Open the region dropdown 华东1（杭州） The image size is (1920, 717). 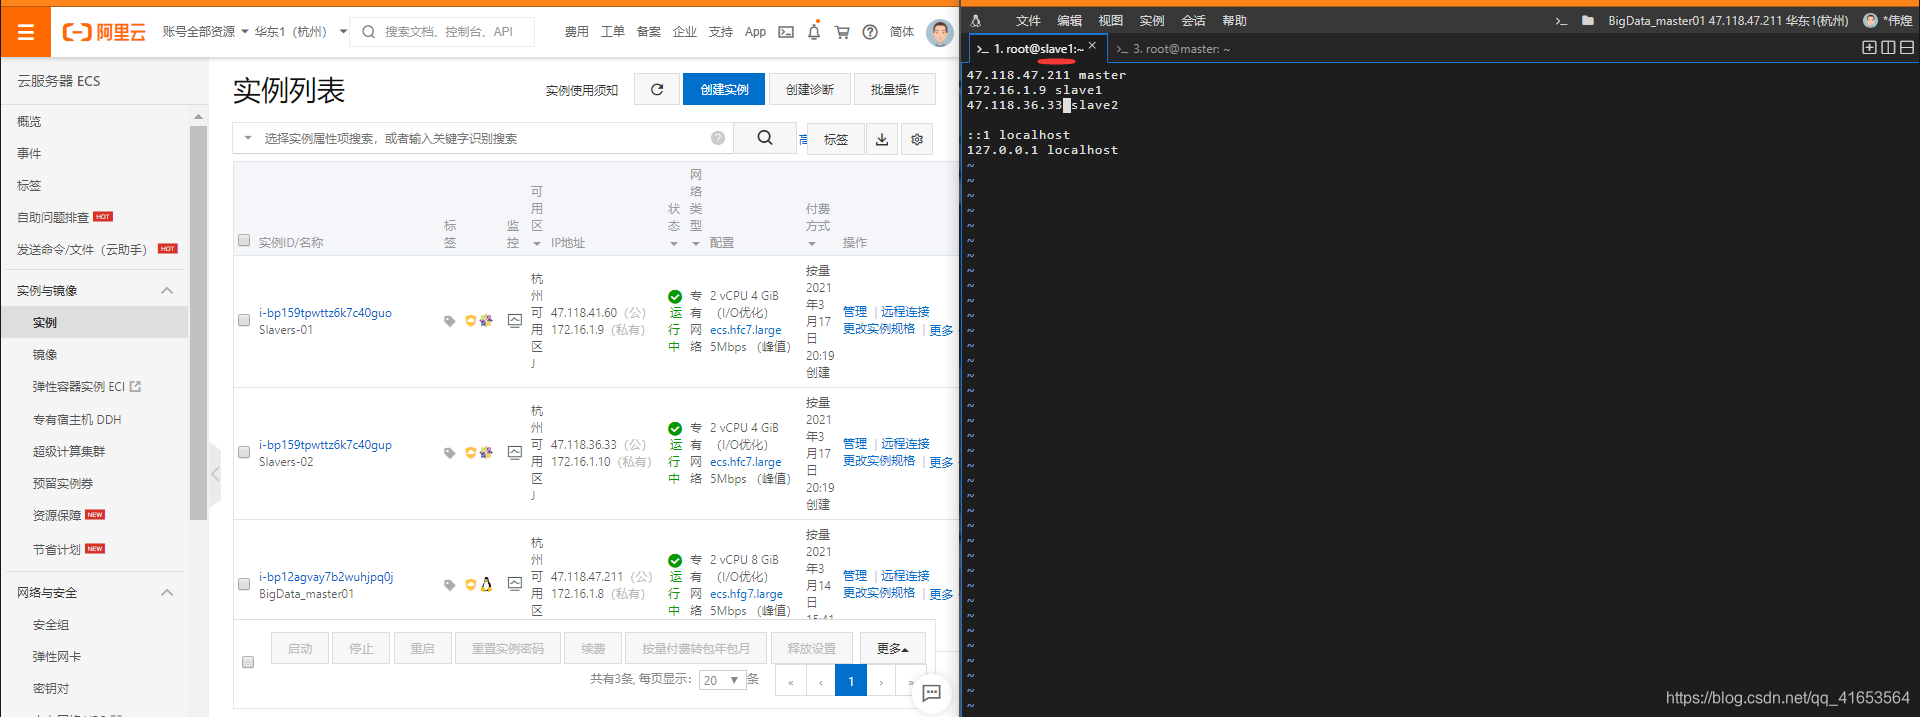coord(300,32)
